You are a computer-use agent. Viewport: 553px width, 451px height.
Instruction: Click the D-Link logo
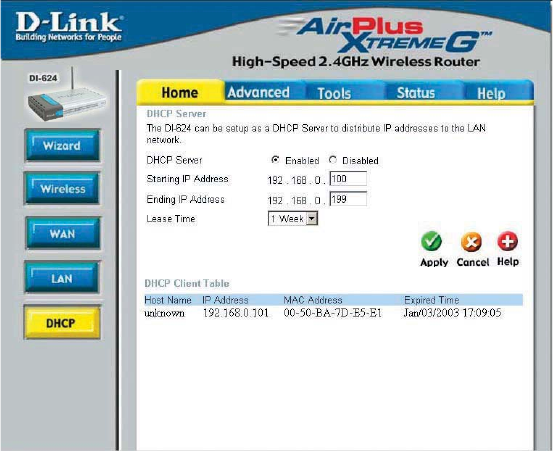[69, 27]
